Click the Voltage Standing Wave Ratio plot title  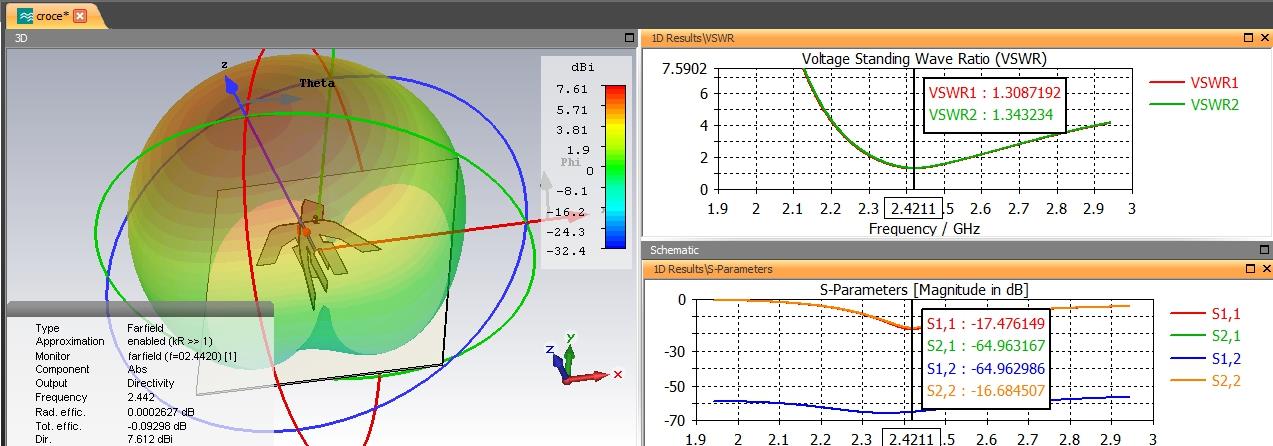[924, 58]
